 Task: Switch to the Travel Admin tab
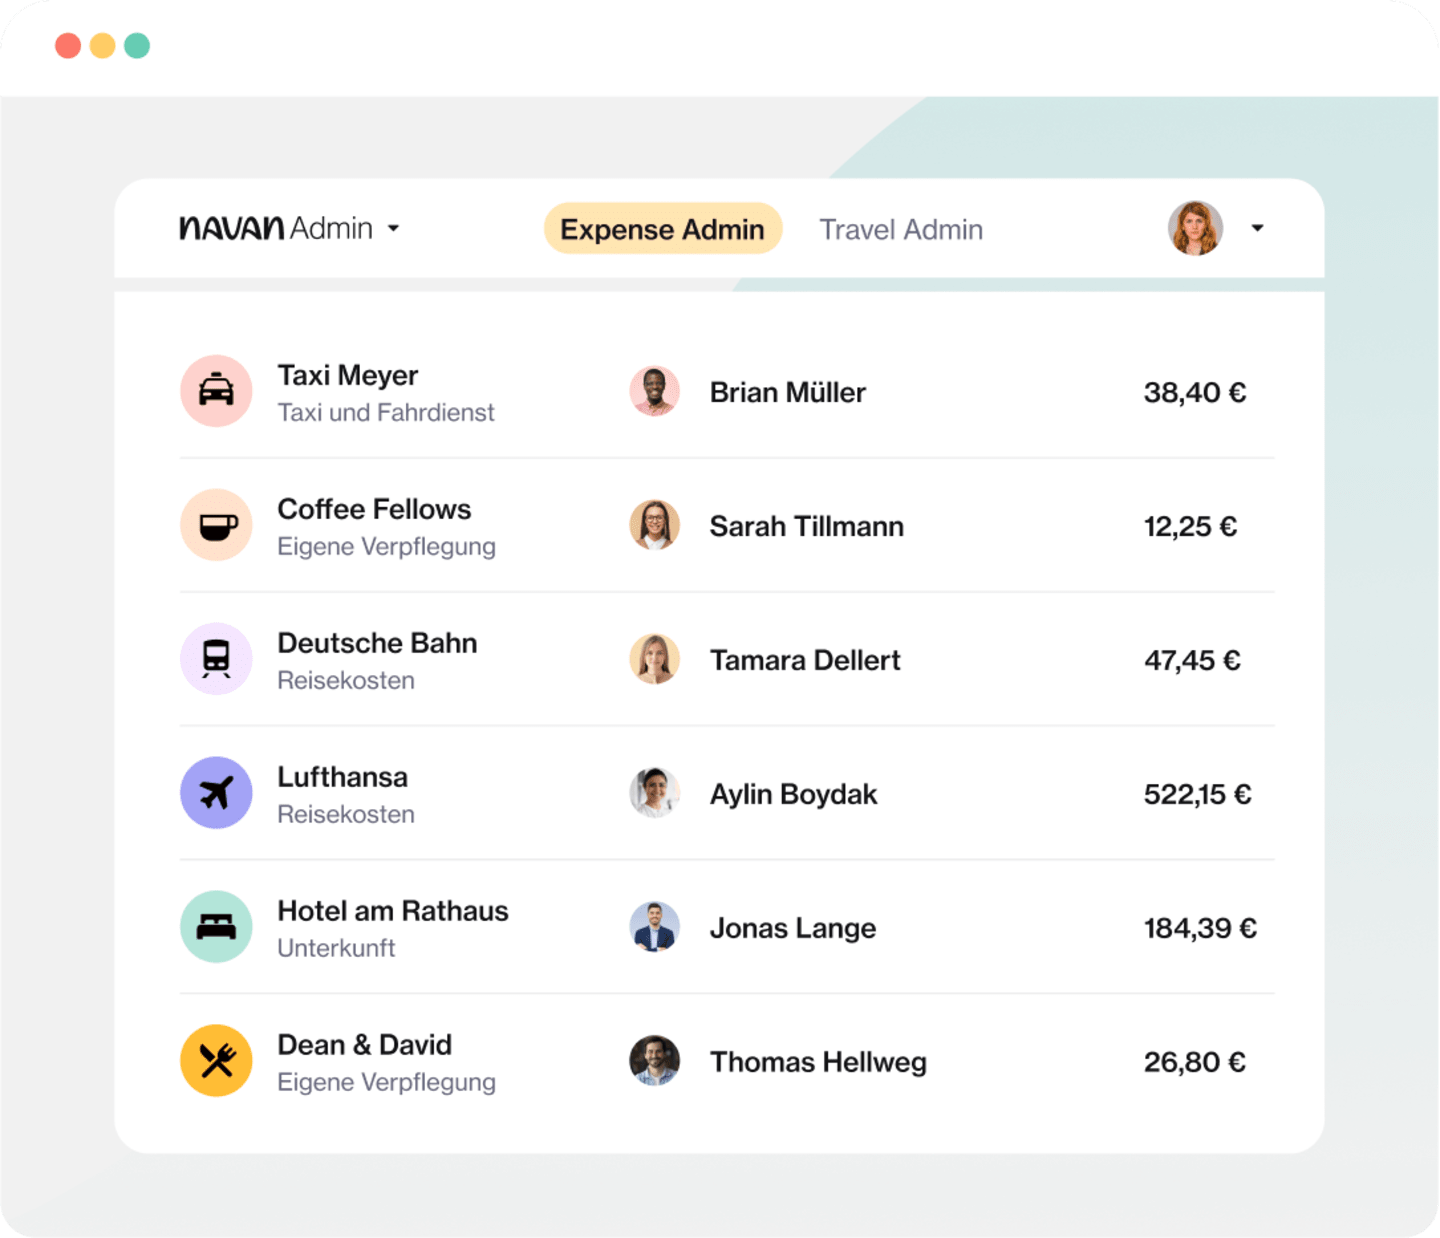point(901,230)
